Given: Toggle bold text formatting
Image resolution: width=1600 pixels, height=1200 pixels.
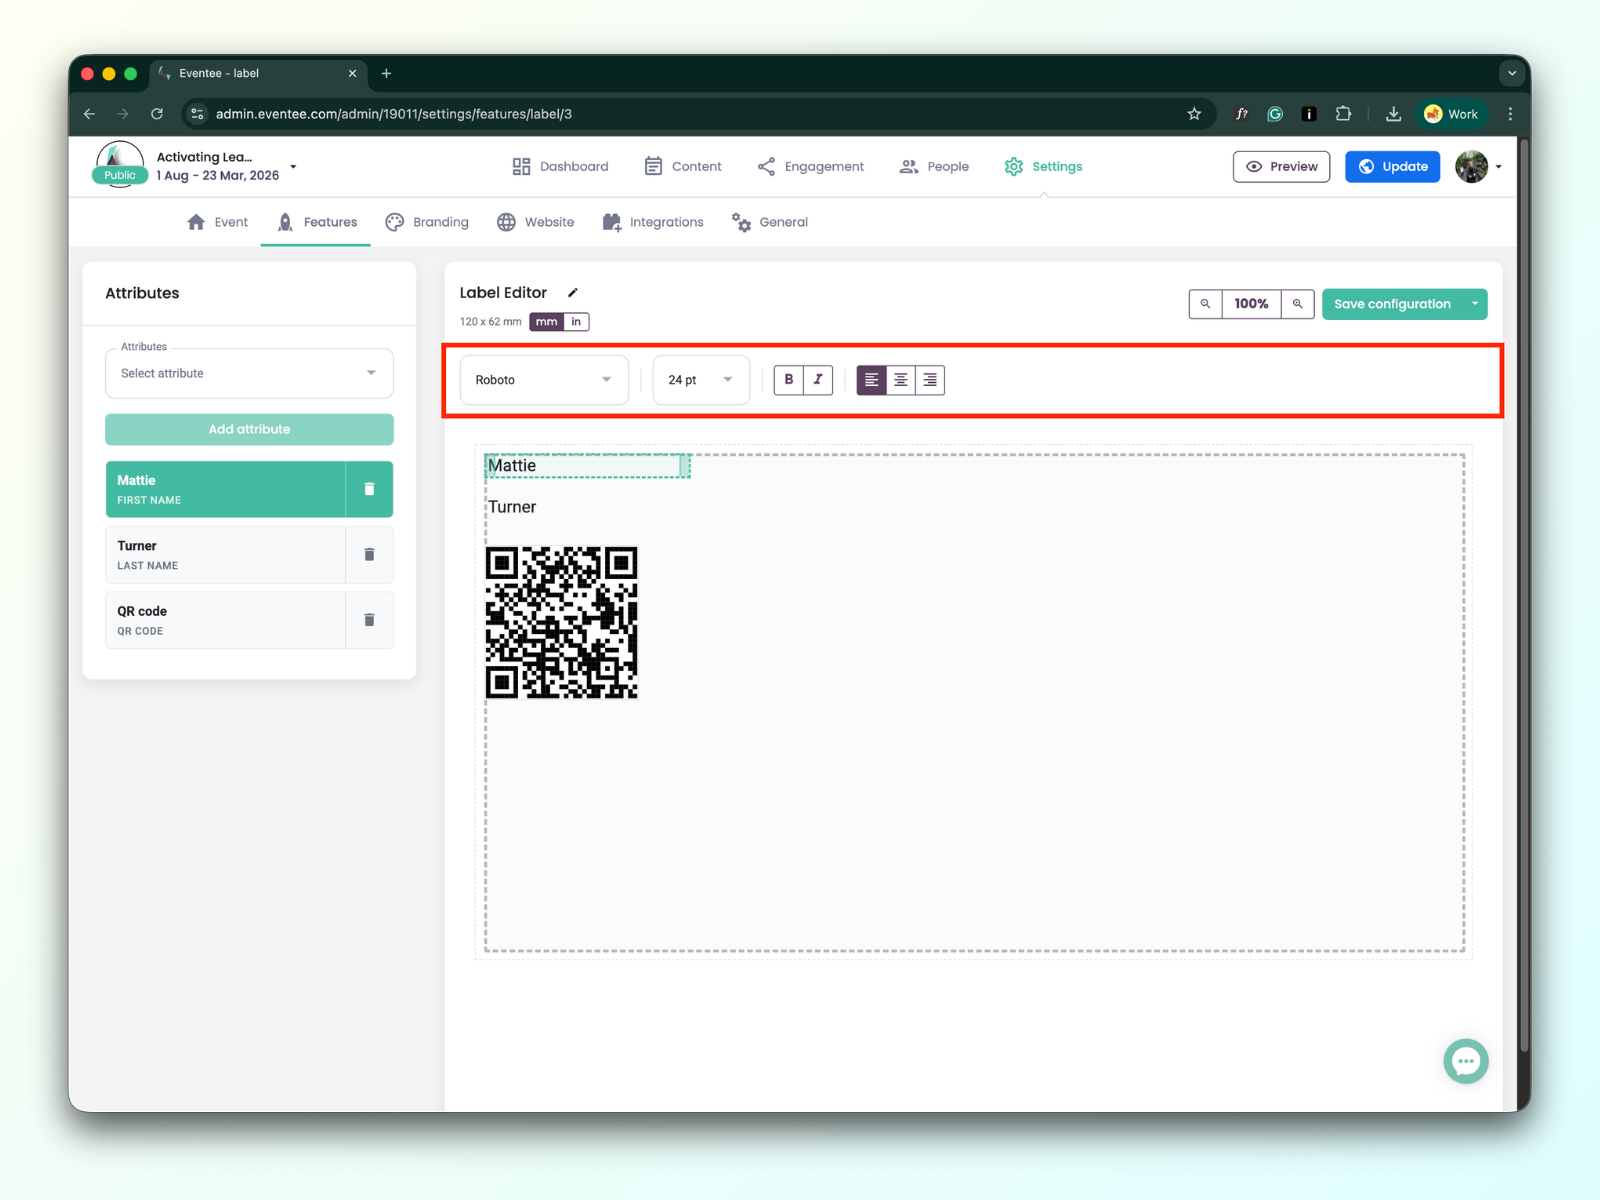Looking at the screenshot, I should pos(789,380).
